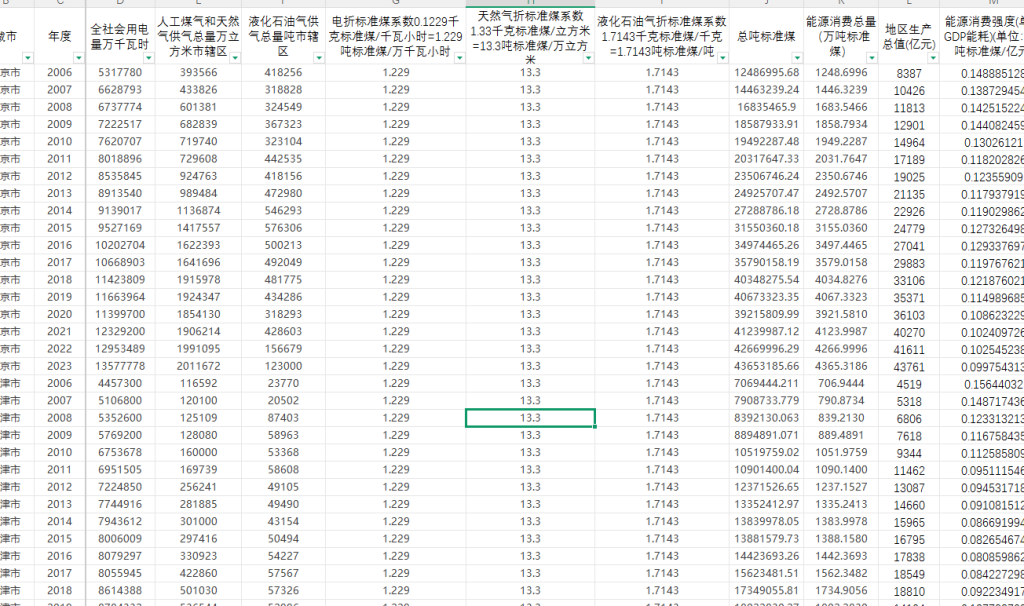Select cell with value 5317780

120,72
